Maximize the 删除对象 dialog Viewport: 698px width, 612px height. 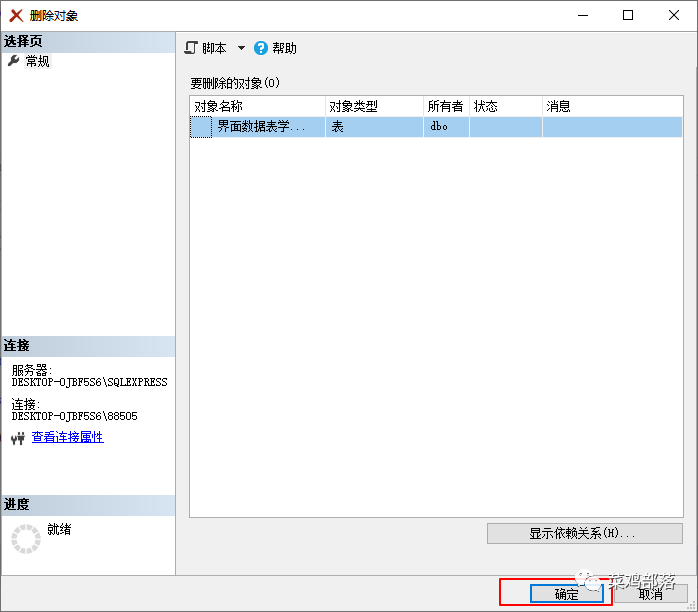coord(628,15)
